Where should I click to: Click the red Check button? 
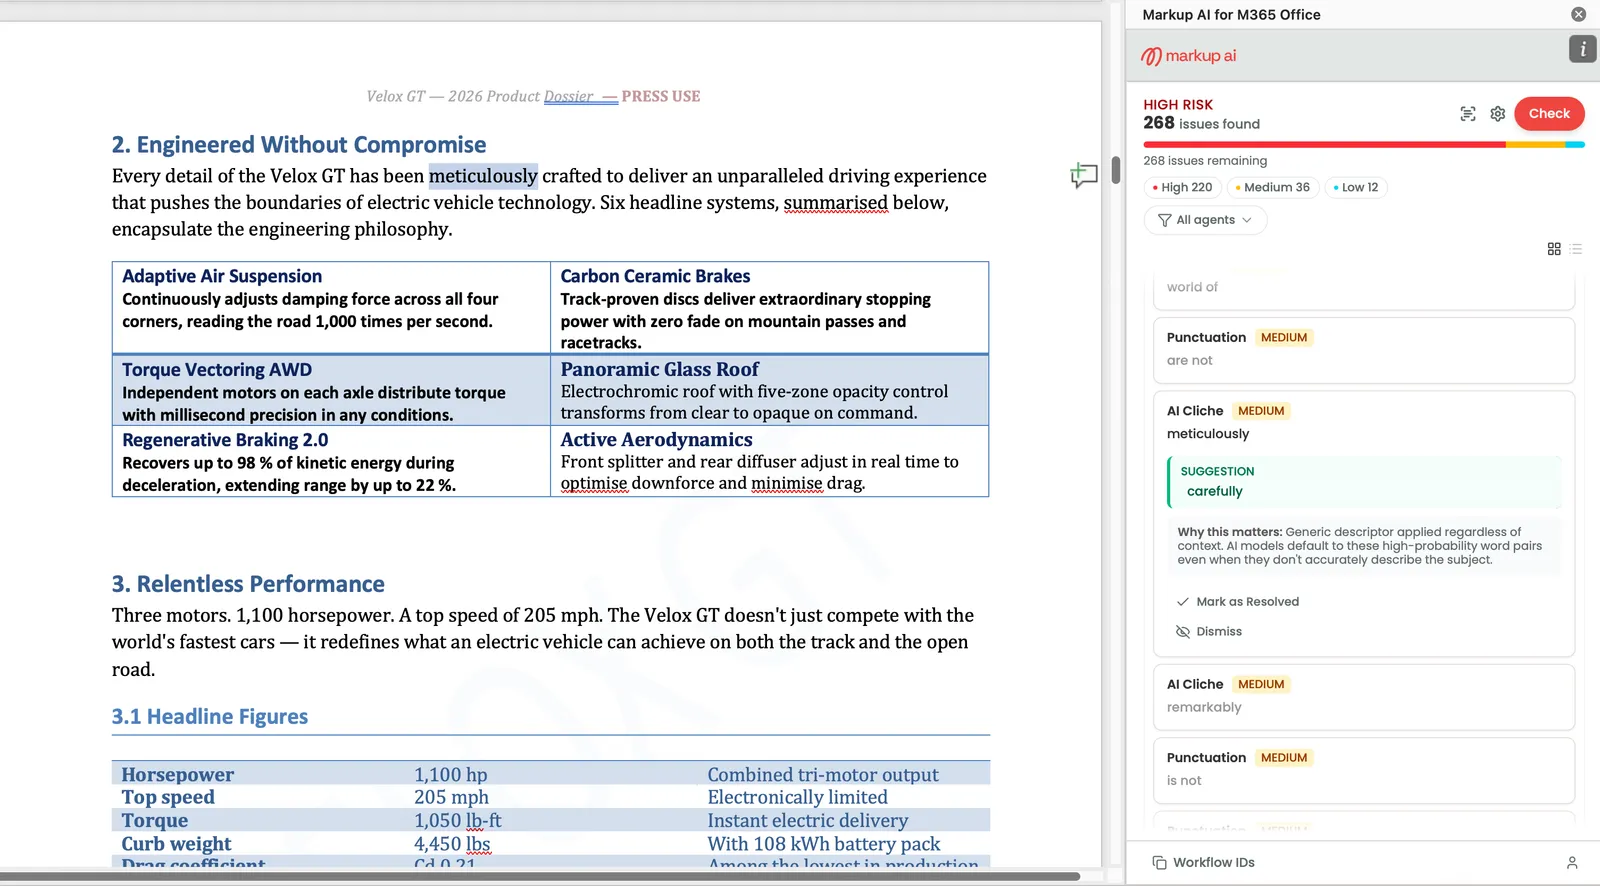pos(1549,114)
